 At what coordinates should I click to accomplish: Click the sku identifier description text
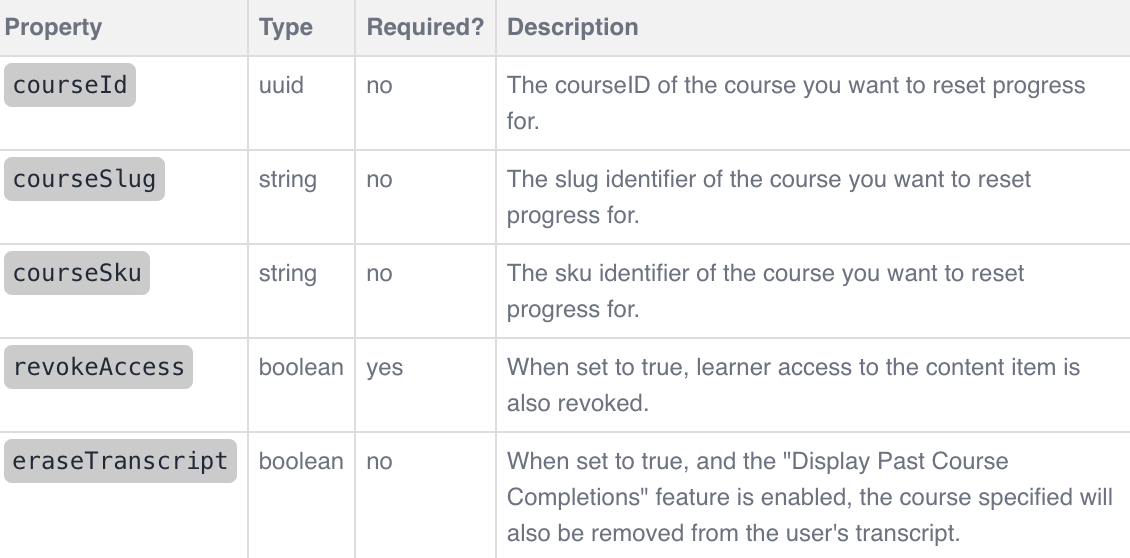pos(765,291)
